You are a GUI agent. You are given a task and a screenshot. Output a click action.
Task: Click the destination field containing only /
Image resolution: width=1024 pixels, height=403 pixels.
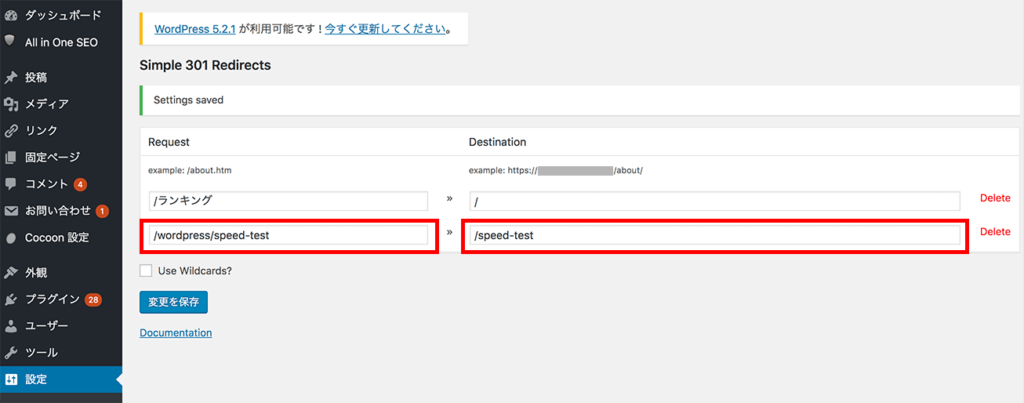point(714,201)
